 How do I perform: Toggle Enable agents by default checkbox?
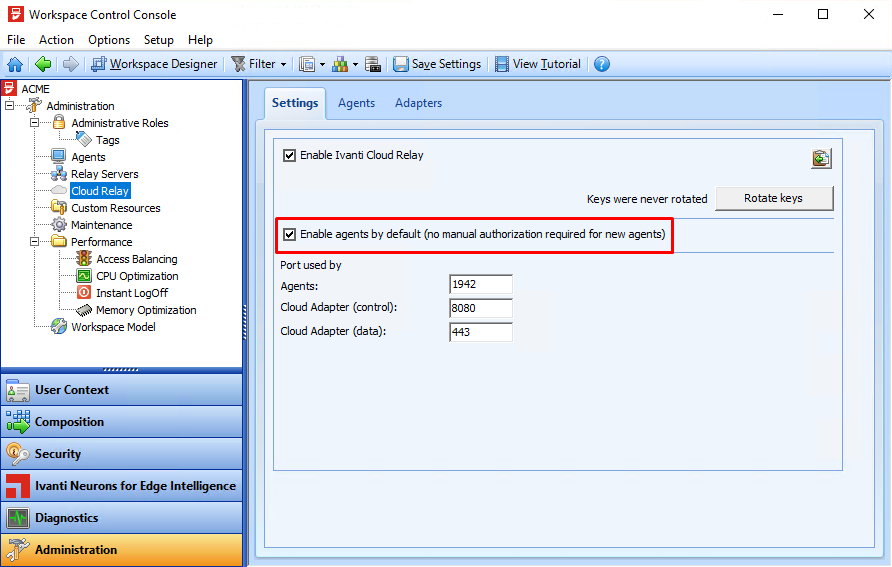pos(290,235)
